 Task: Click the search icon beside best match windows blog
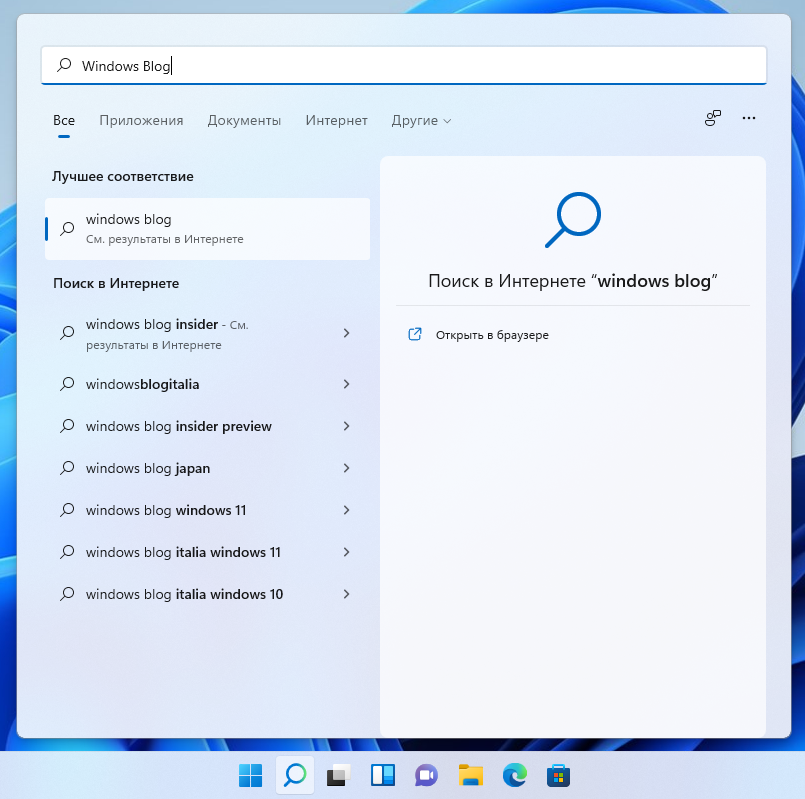click(67, 229)
